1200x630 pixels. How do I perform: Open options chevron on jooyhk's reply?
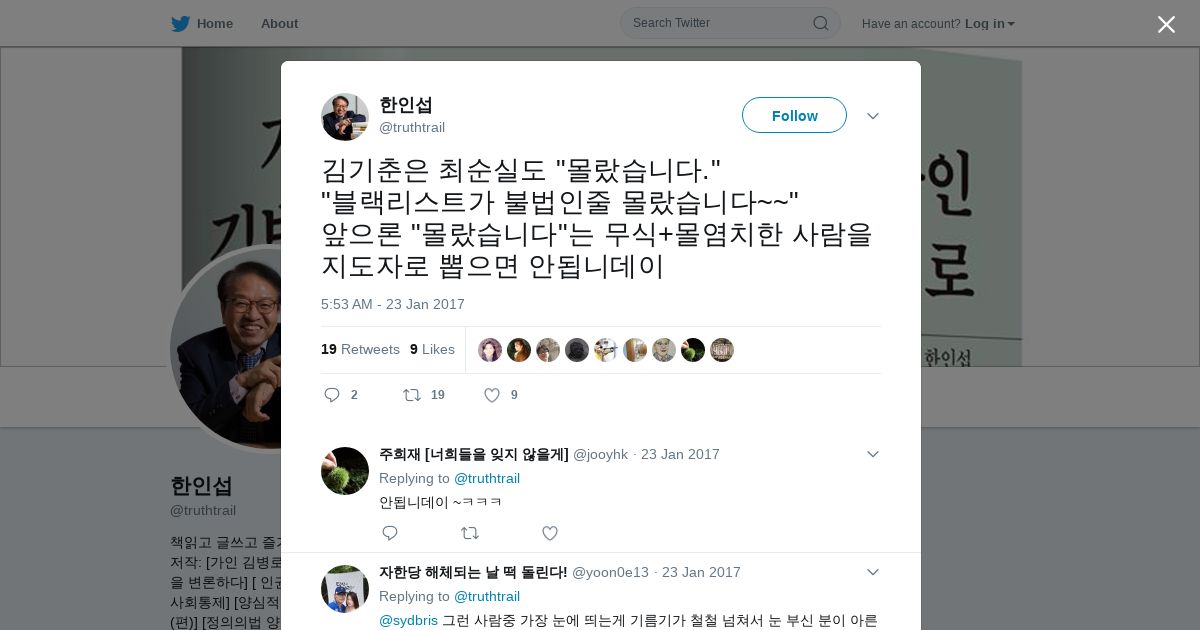(873, 454)
